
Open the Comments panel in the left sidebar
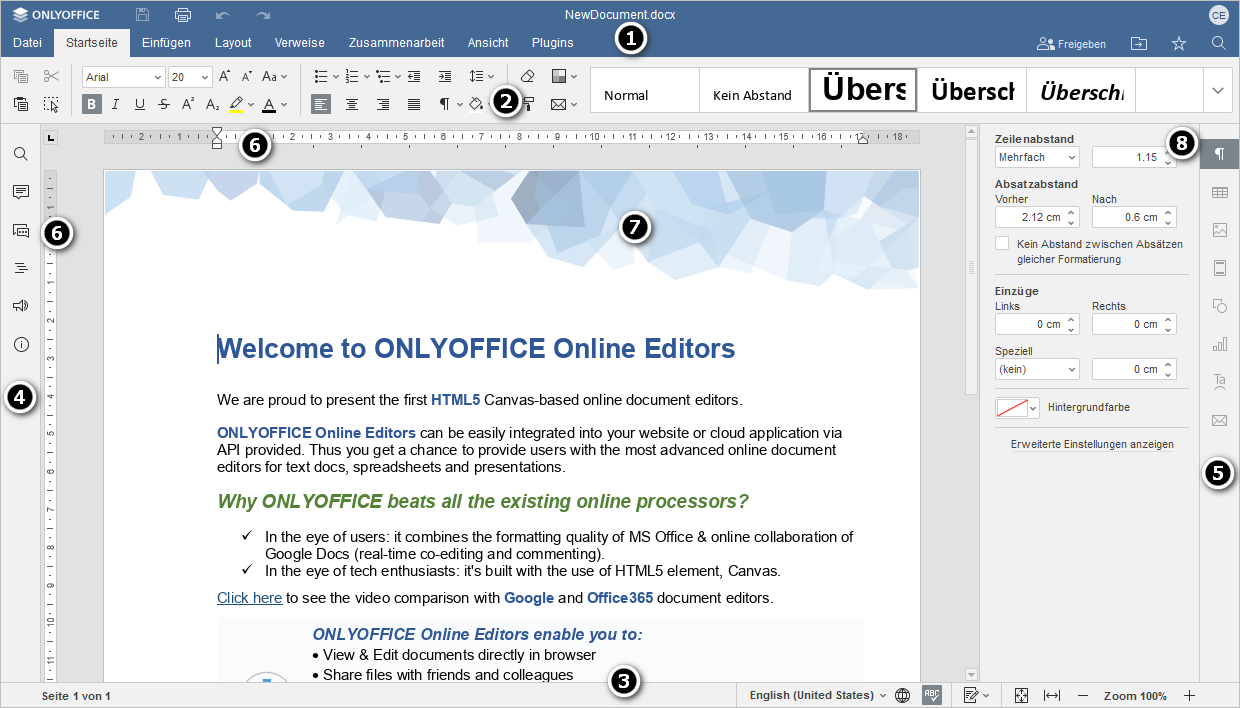[x=21, y=192]
